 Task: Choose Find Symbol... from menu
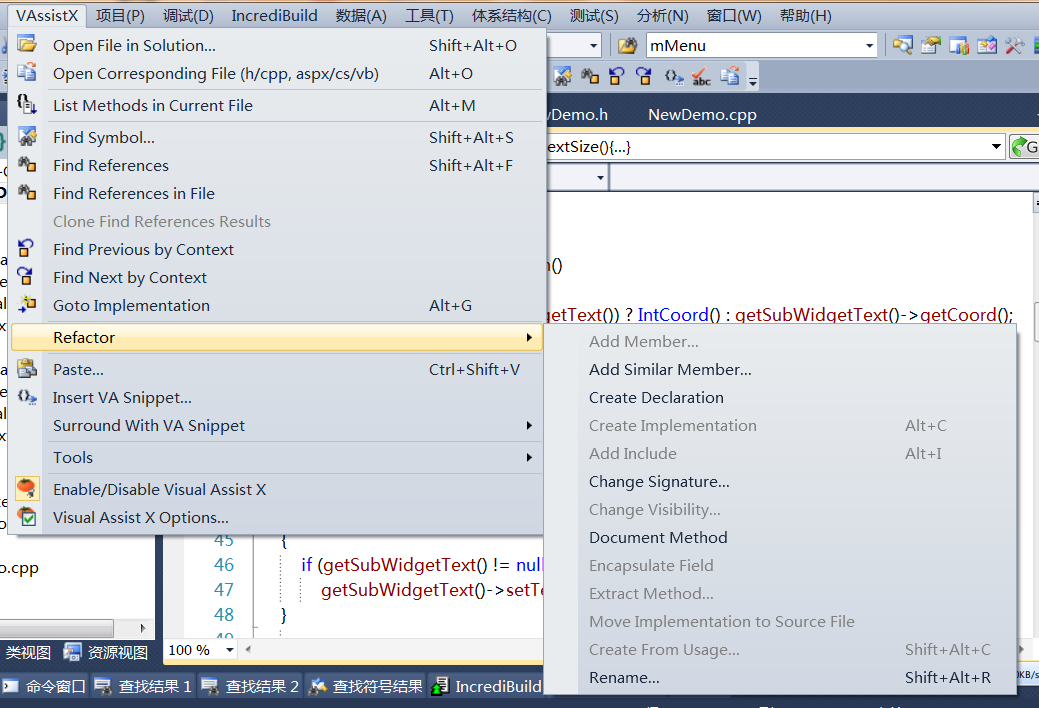pyautogui.click(x=104, y=137)
